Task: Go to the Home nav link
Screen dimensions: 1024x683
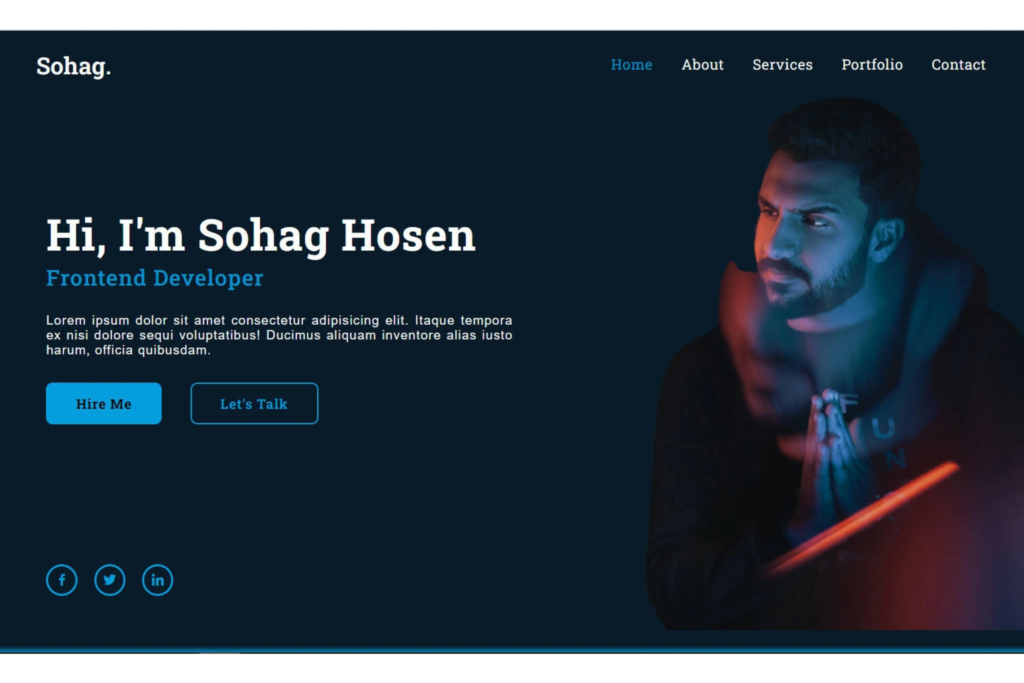Action: click(632, 65)
